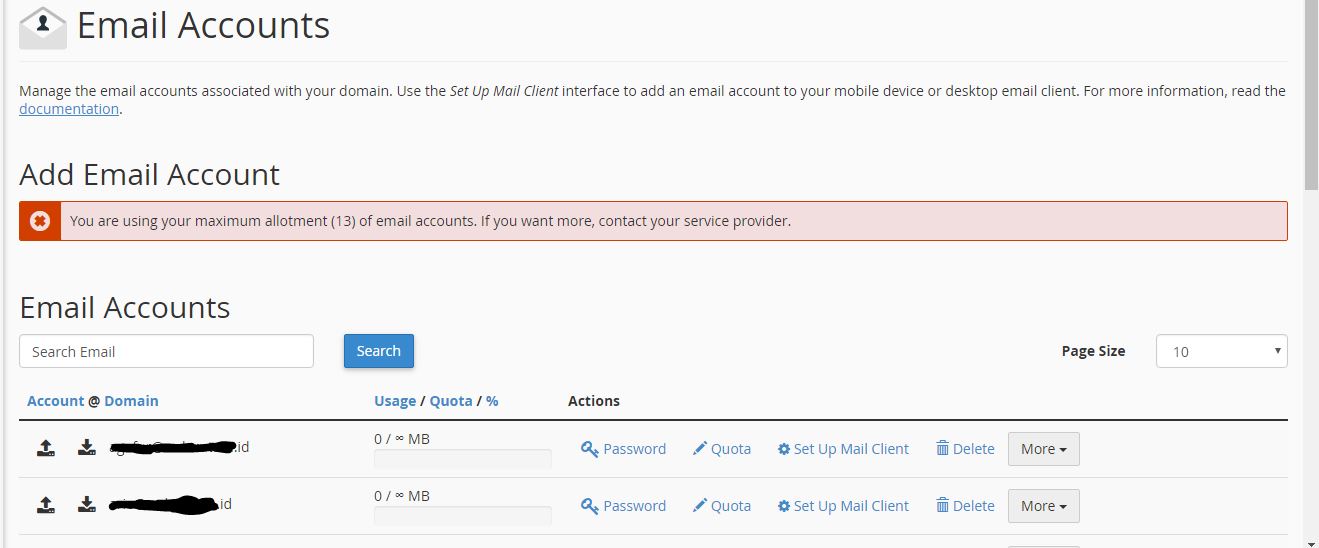Focus the Search Email input field
Screen dimensions: 1319x548
point(166,351)
